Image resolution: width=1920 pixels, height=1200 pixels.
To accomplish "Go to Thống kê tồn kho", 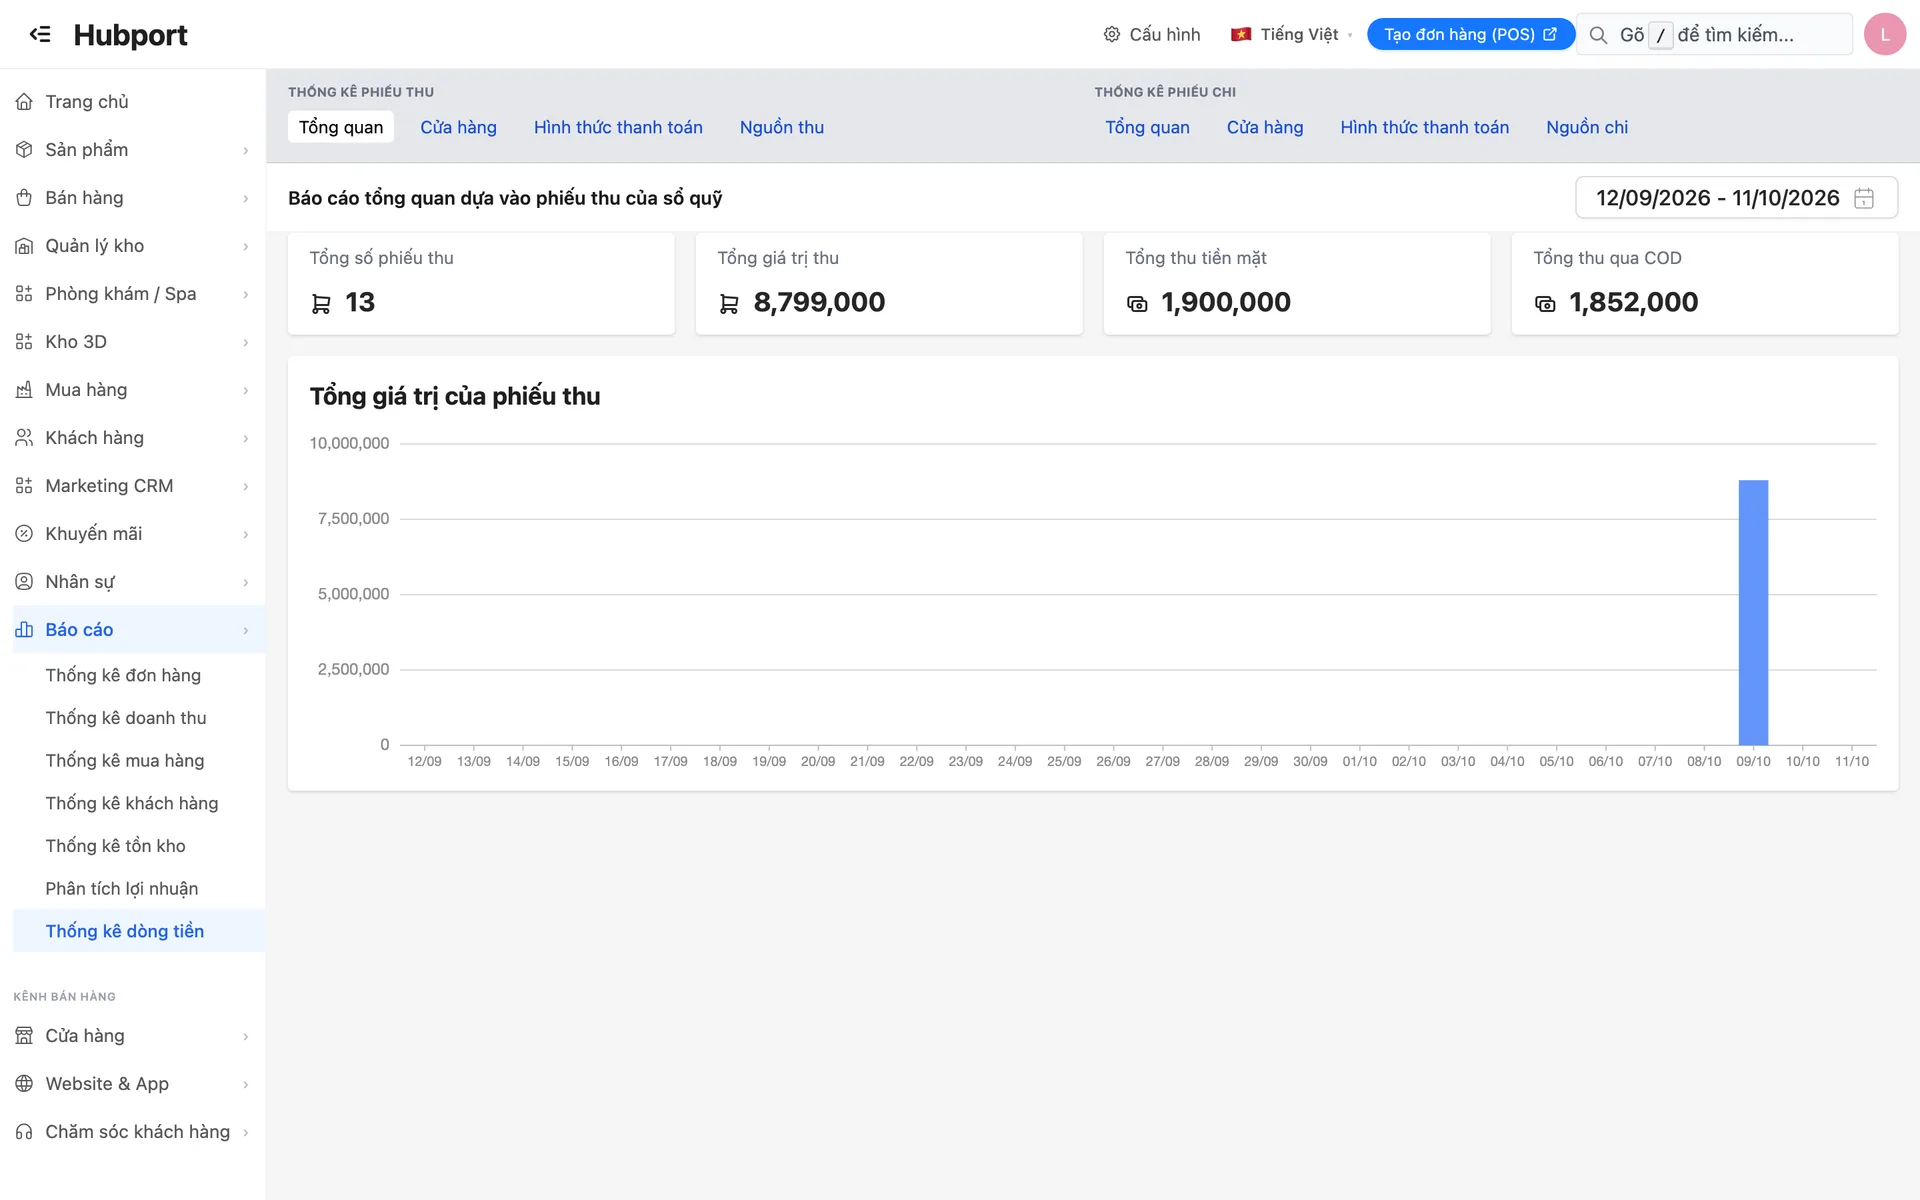I will coord(115,846).
